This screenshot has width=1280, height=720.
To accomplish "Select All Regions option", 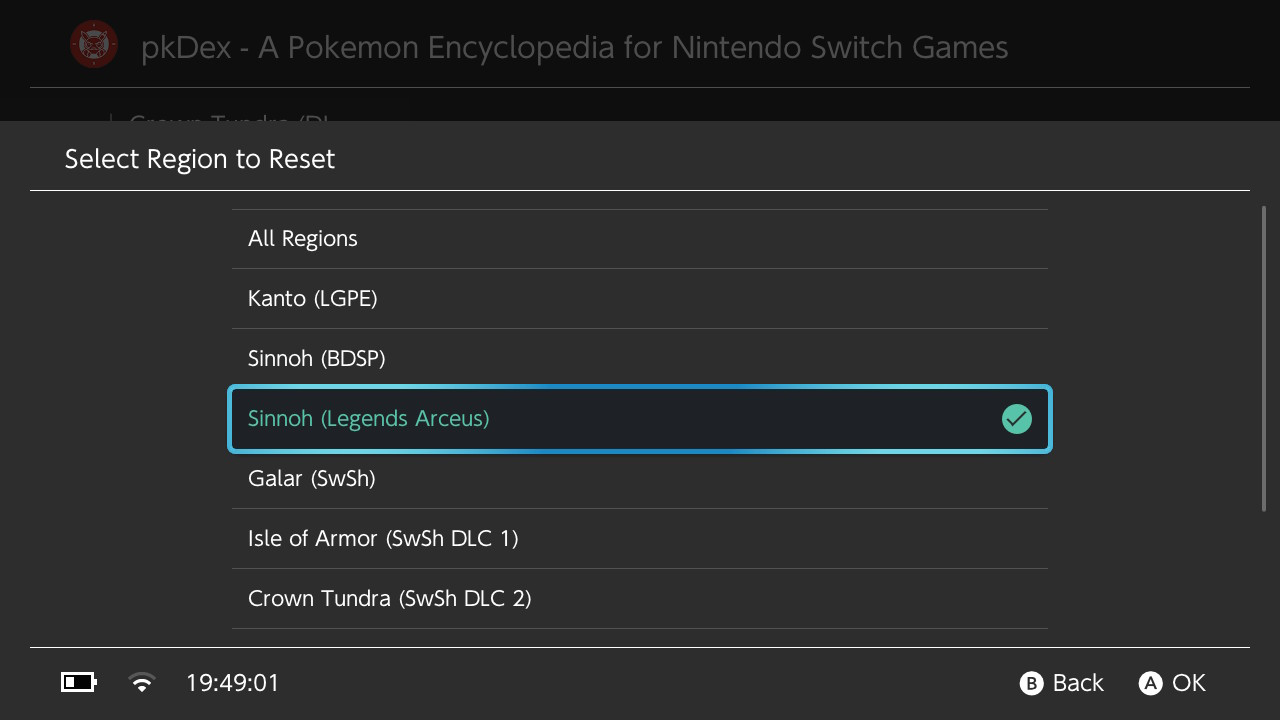I will click(640, 239).
